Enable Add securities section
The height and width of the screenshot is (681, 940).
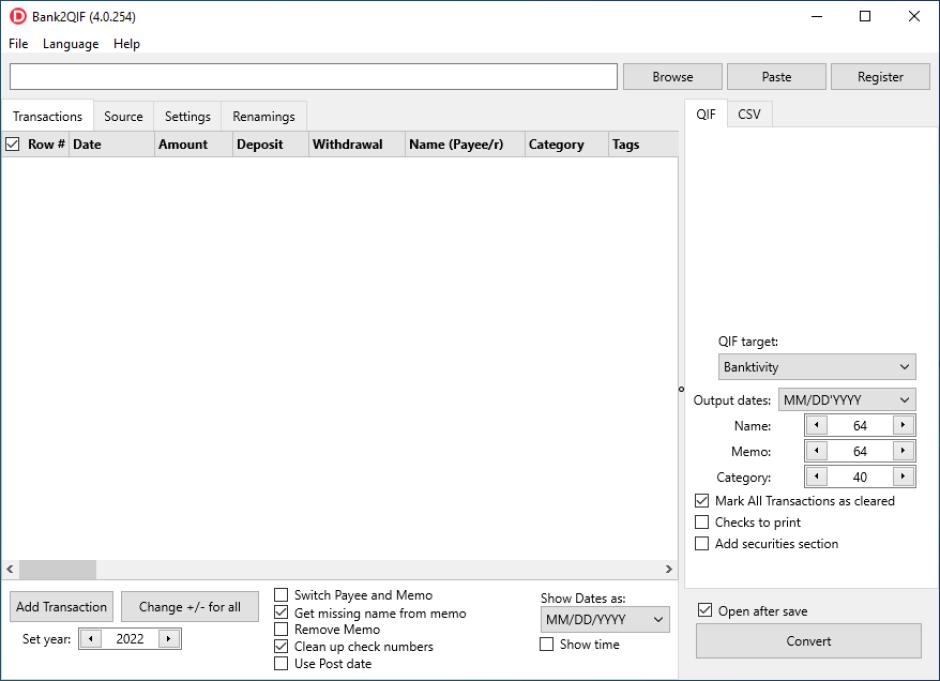(701, 544)
